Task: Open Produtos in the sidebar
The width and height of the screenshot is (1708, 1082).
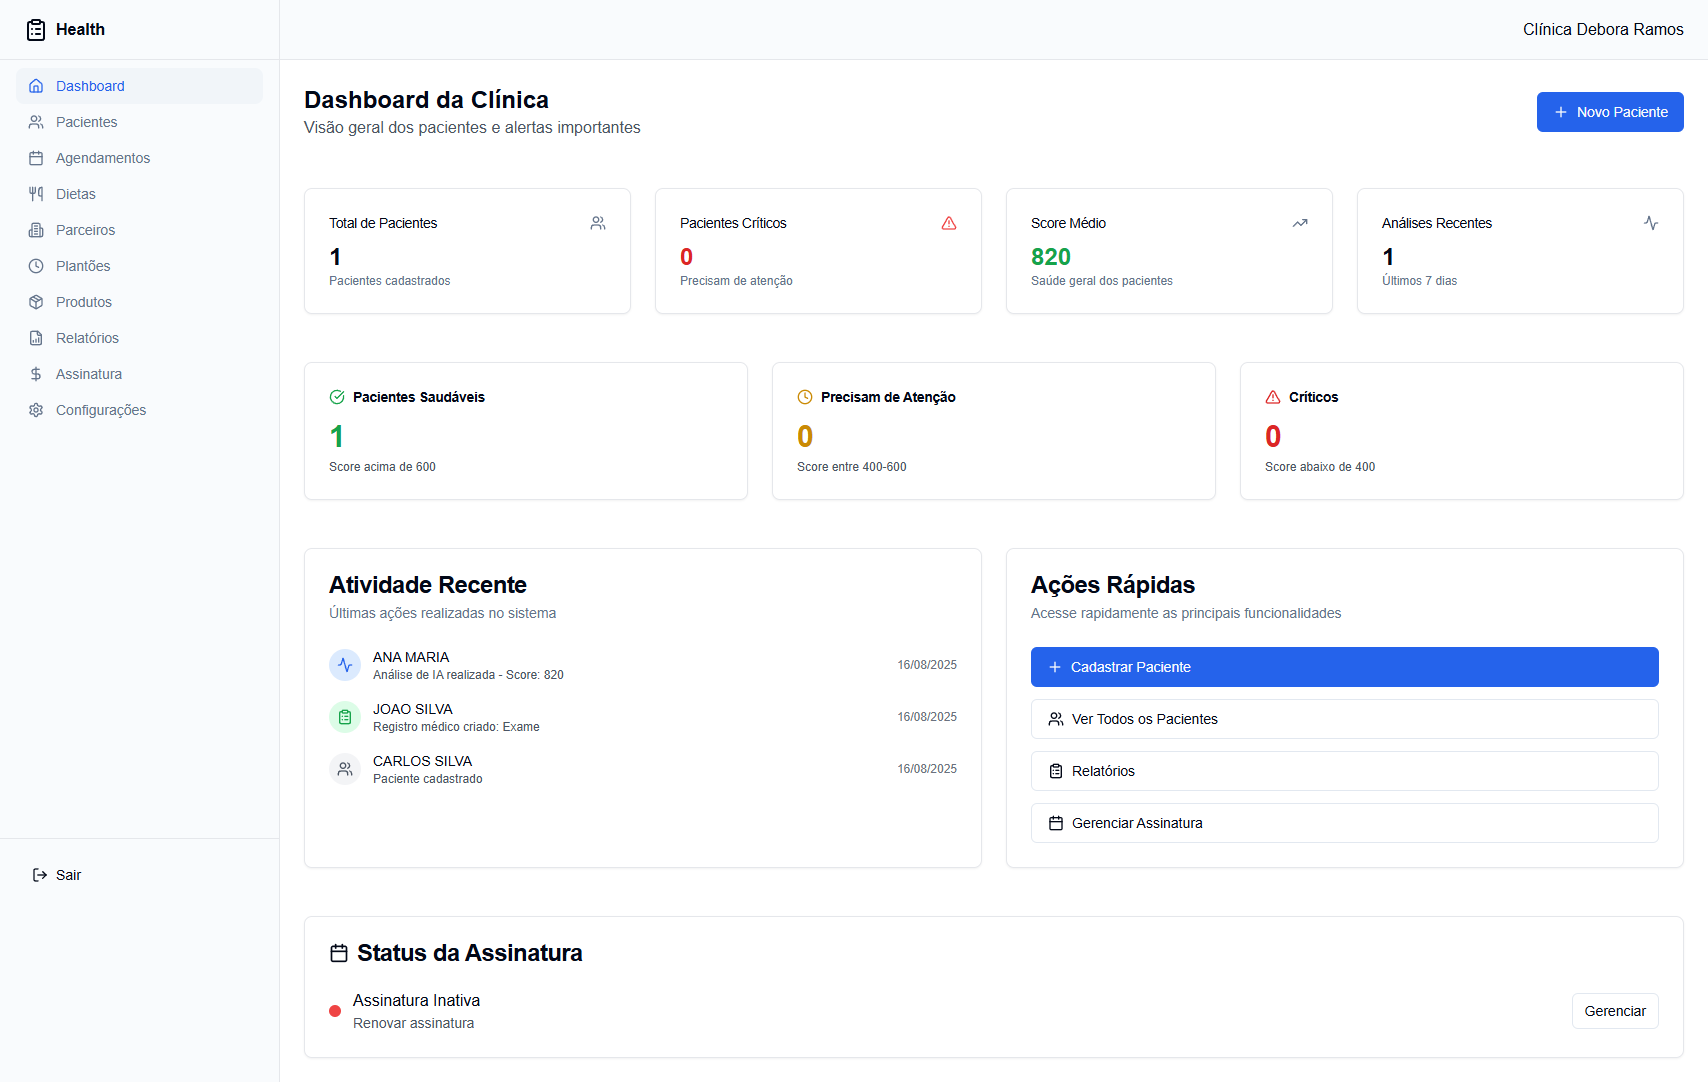Action: coord(139,302)
